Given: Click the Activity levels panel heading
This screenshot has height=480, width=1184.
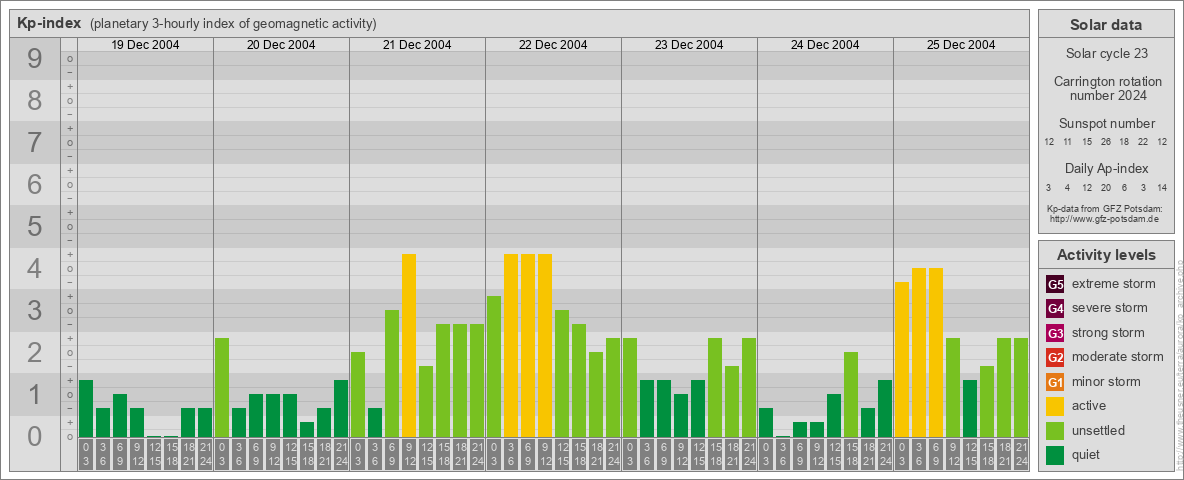Looking at the screenshot, I should [x=1106, y=255].
